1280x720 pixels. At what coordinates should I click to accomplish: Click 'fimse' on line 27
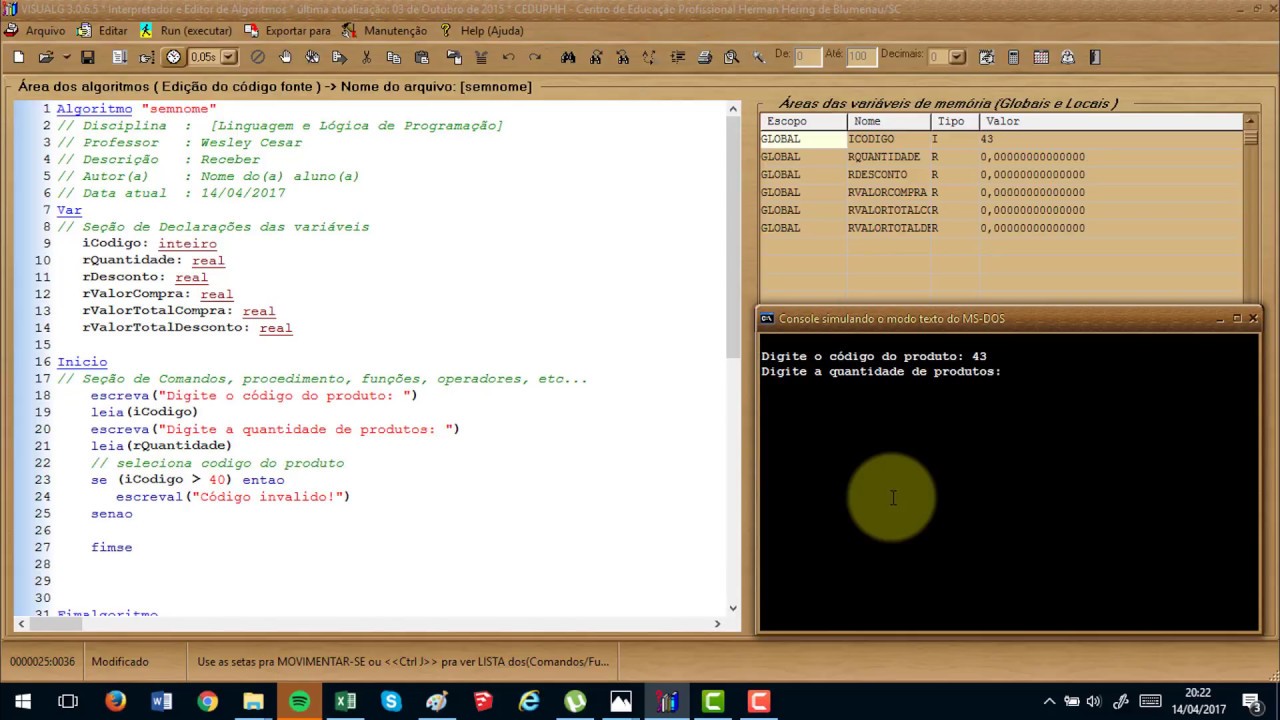point(111,547)
